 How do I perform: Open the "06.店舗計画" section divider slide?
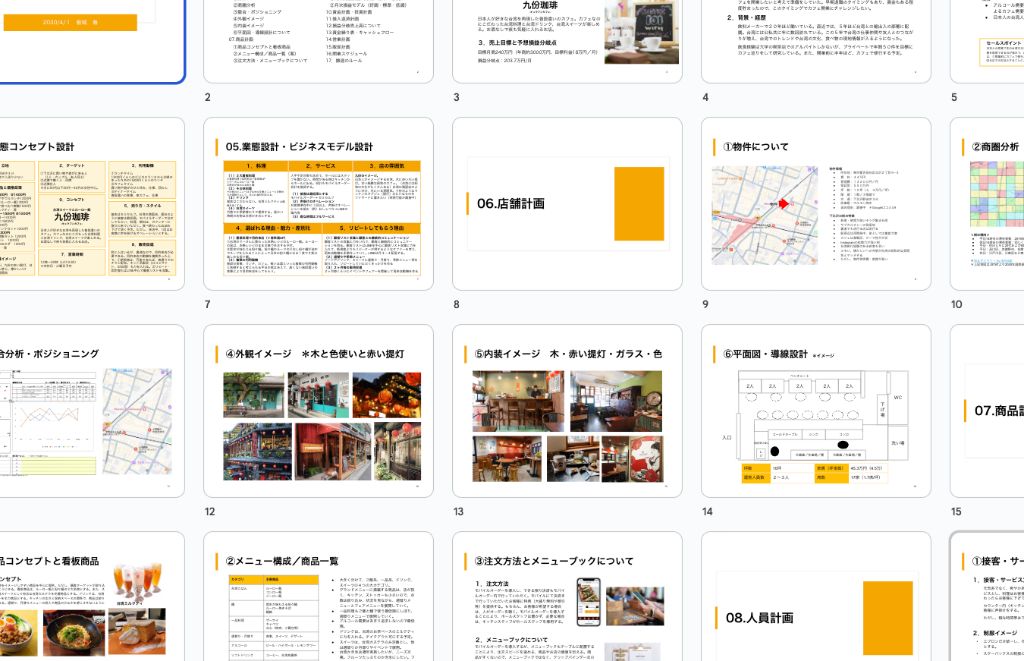point(567,200)
